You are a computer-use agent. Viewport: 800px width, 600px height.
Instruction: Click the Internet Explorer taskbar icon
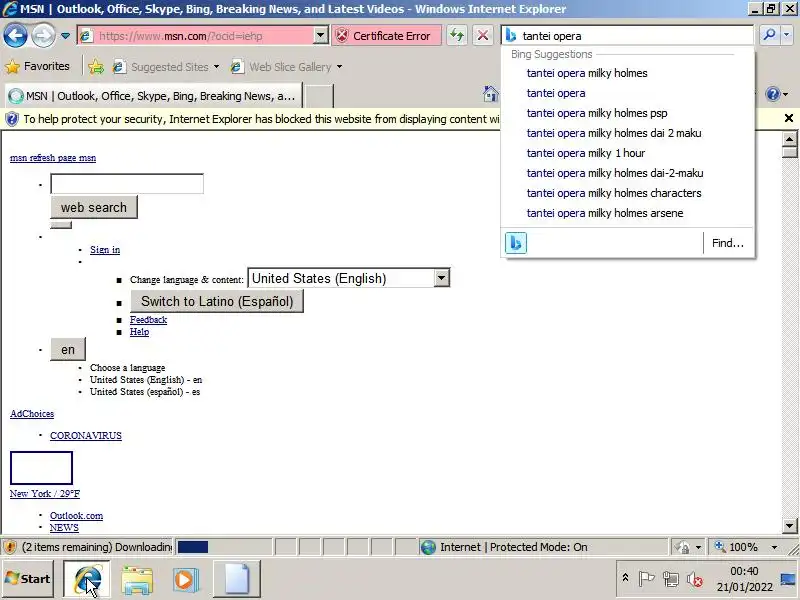click(x=87, y=579)
